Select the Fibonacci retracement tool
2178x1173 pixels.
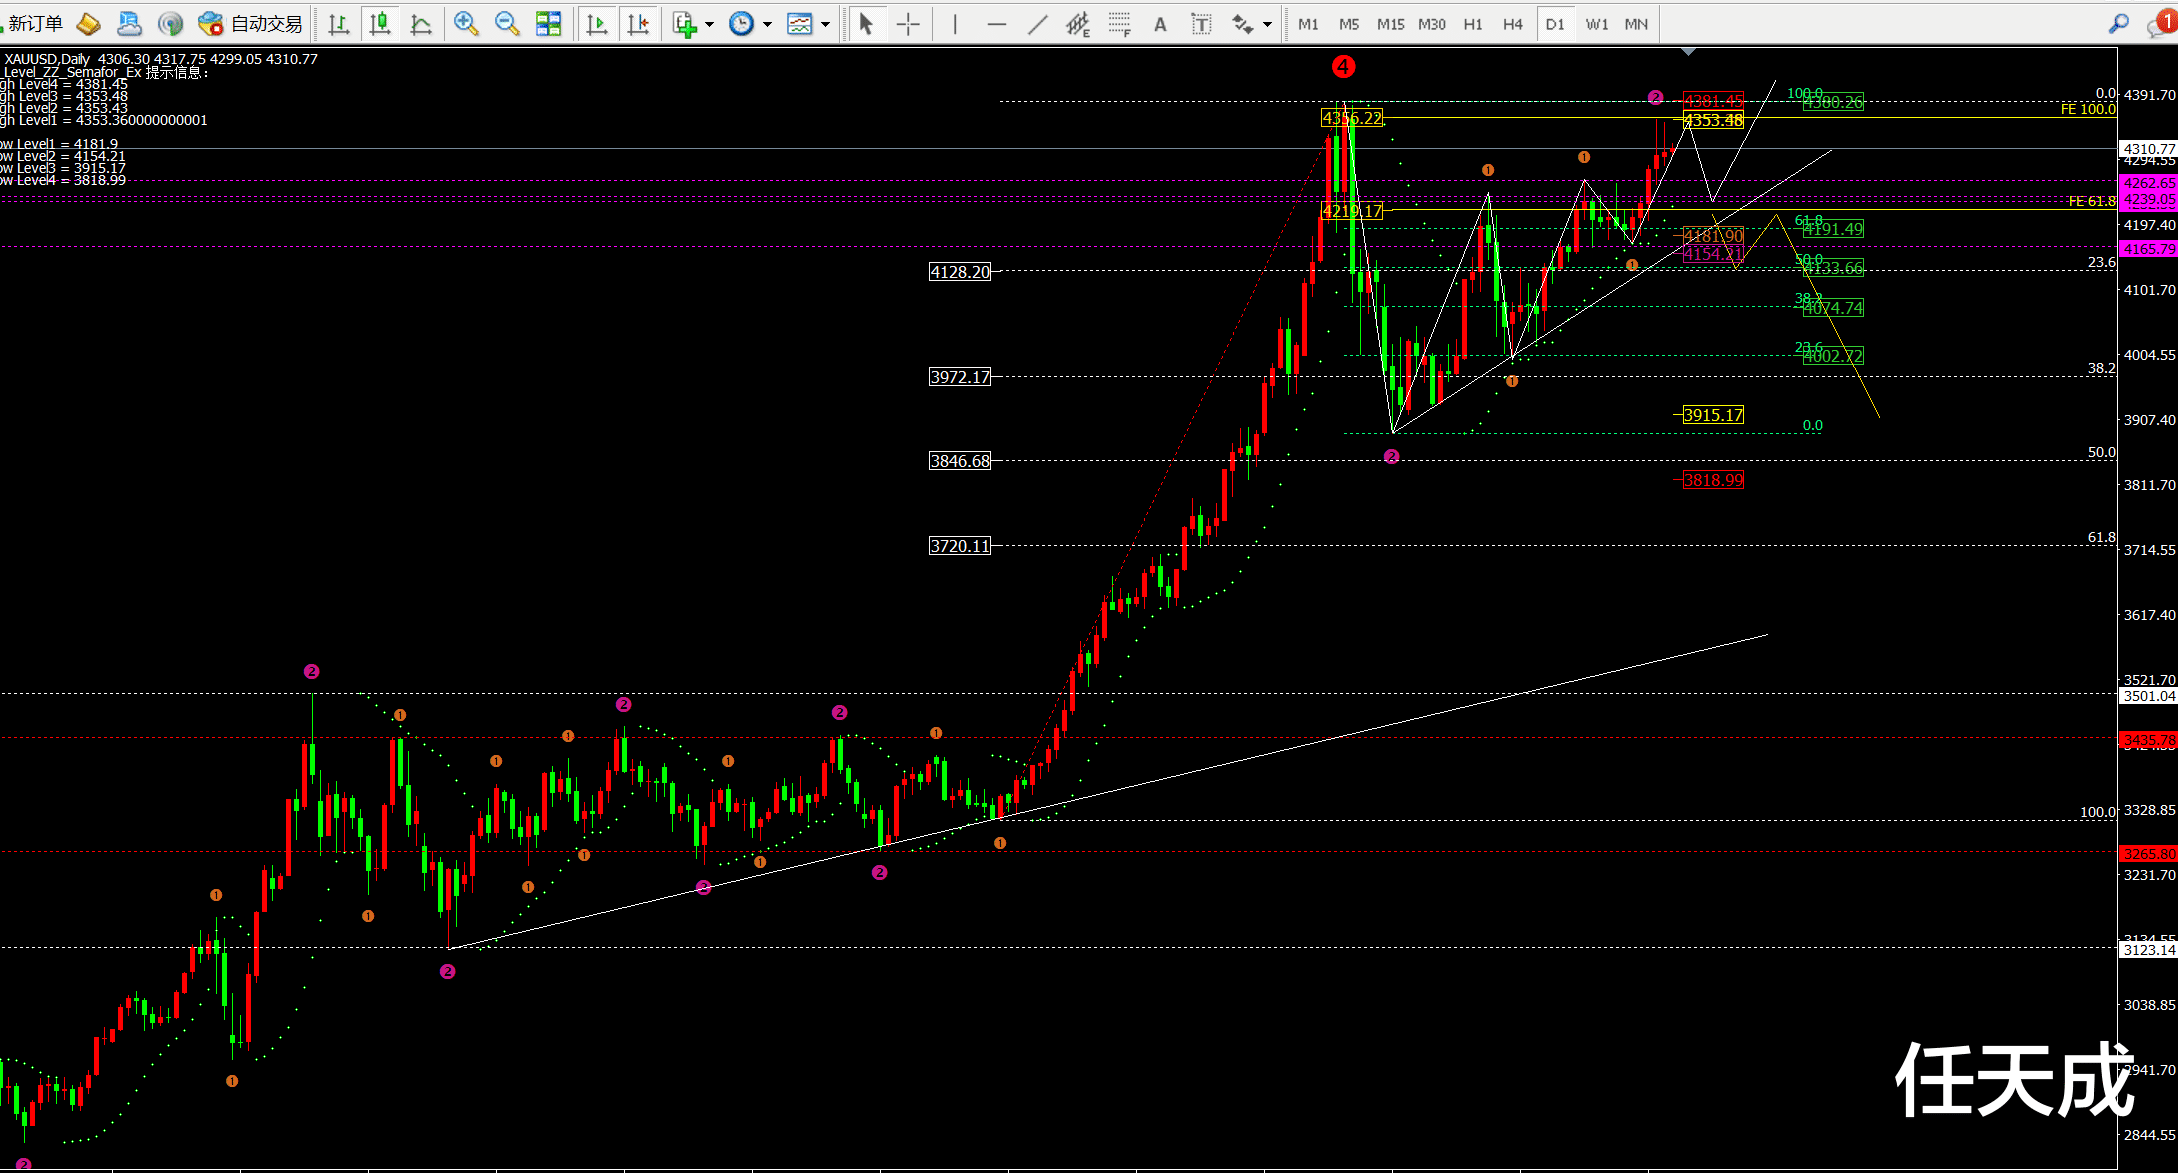tap(1119, 24)
